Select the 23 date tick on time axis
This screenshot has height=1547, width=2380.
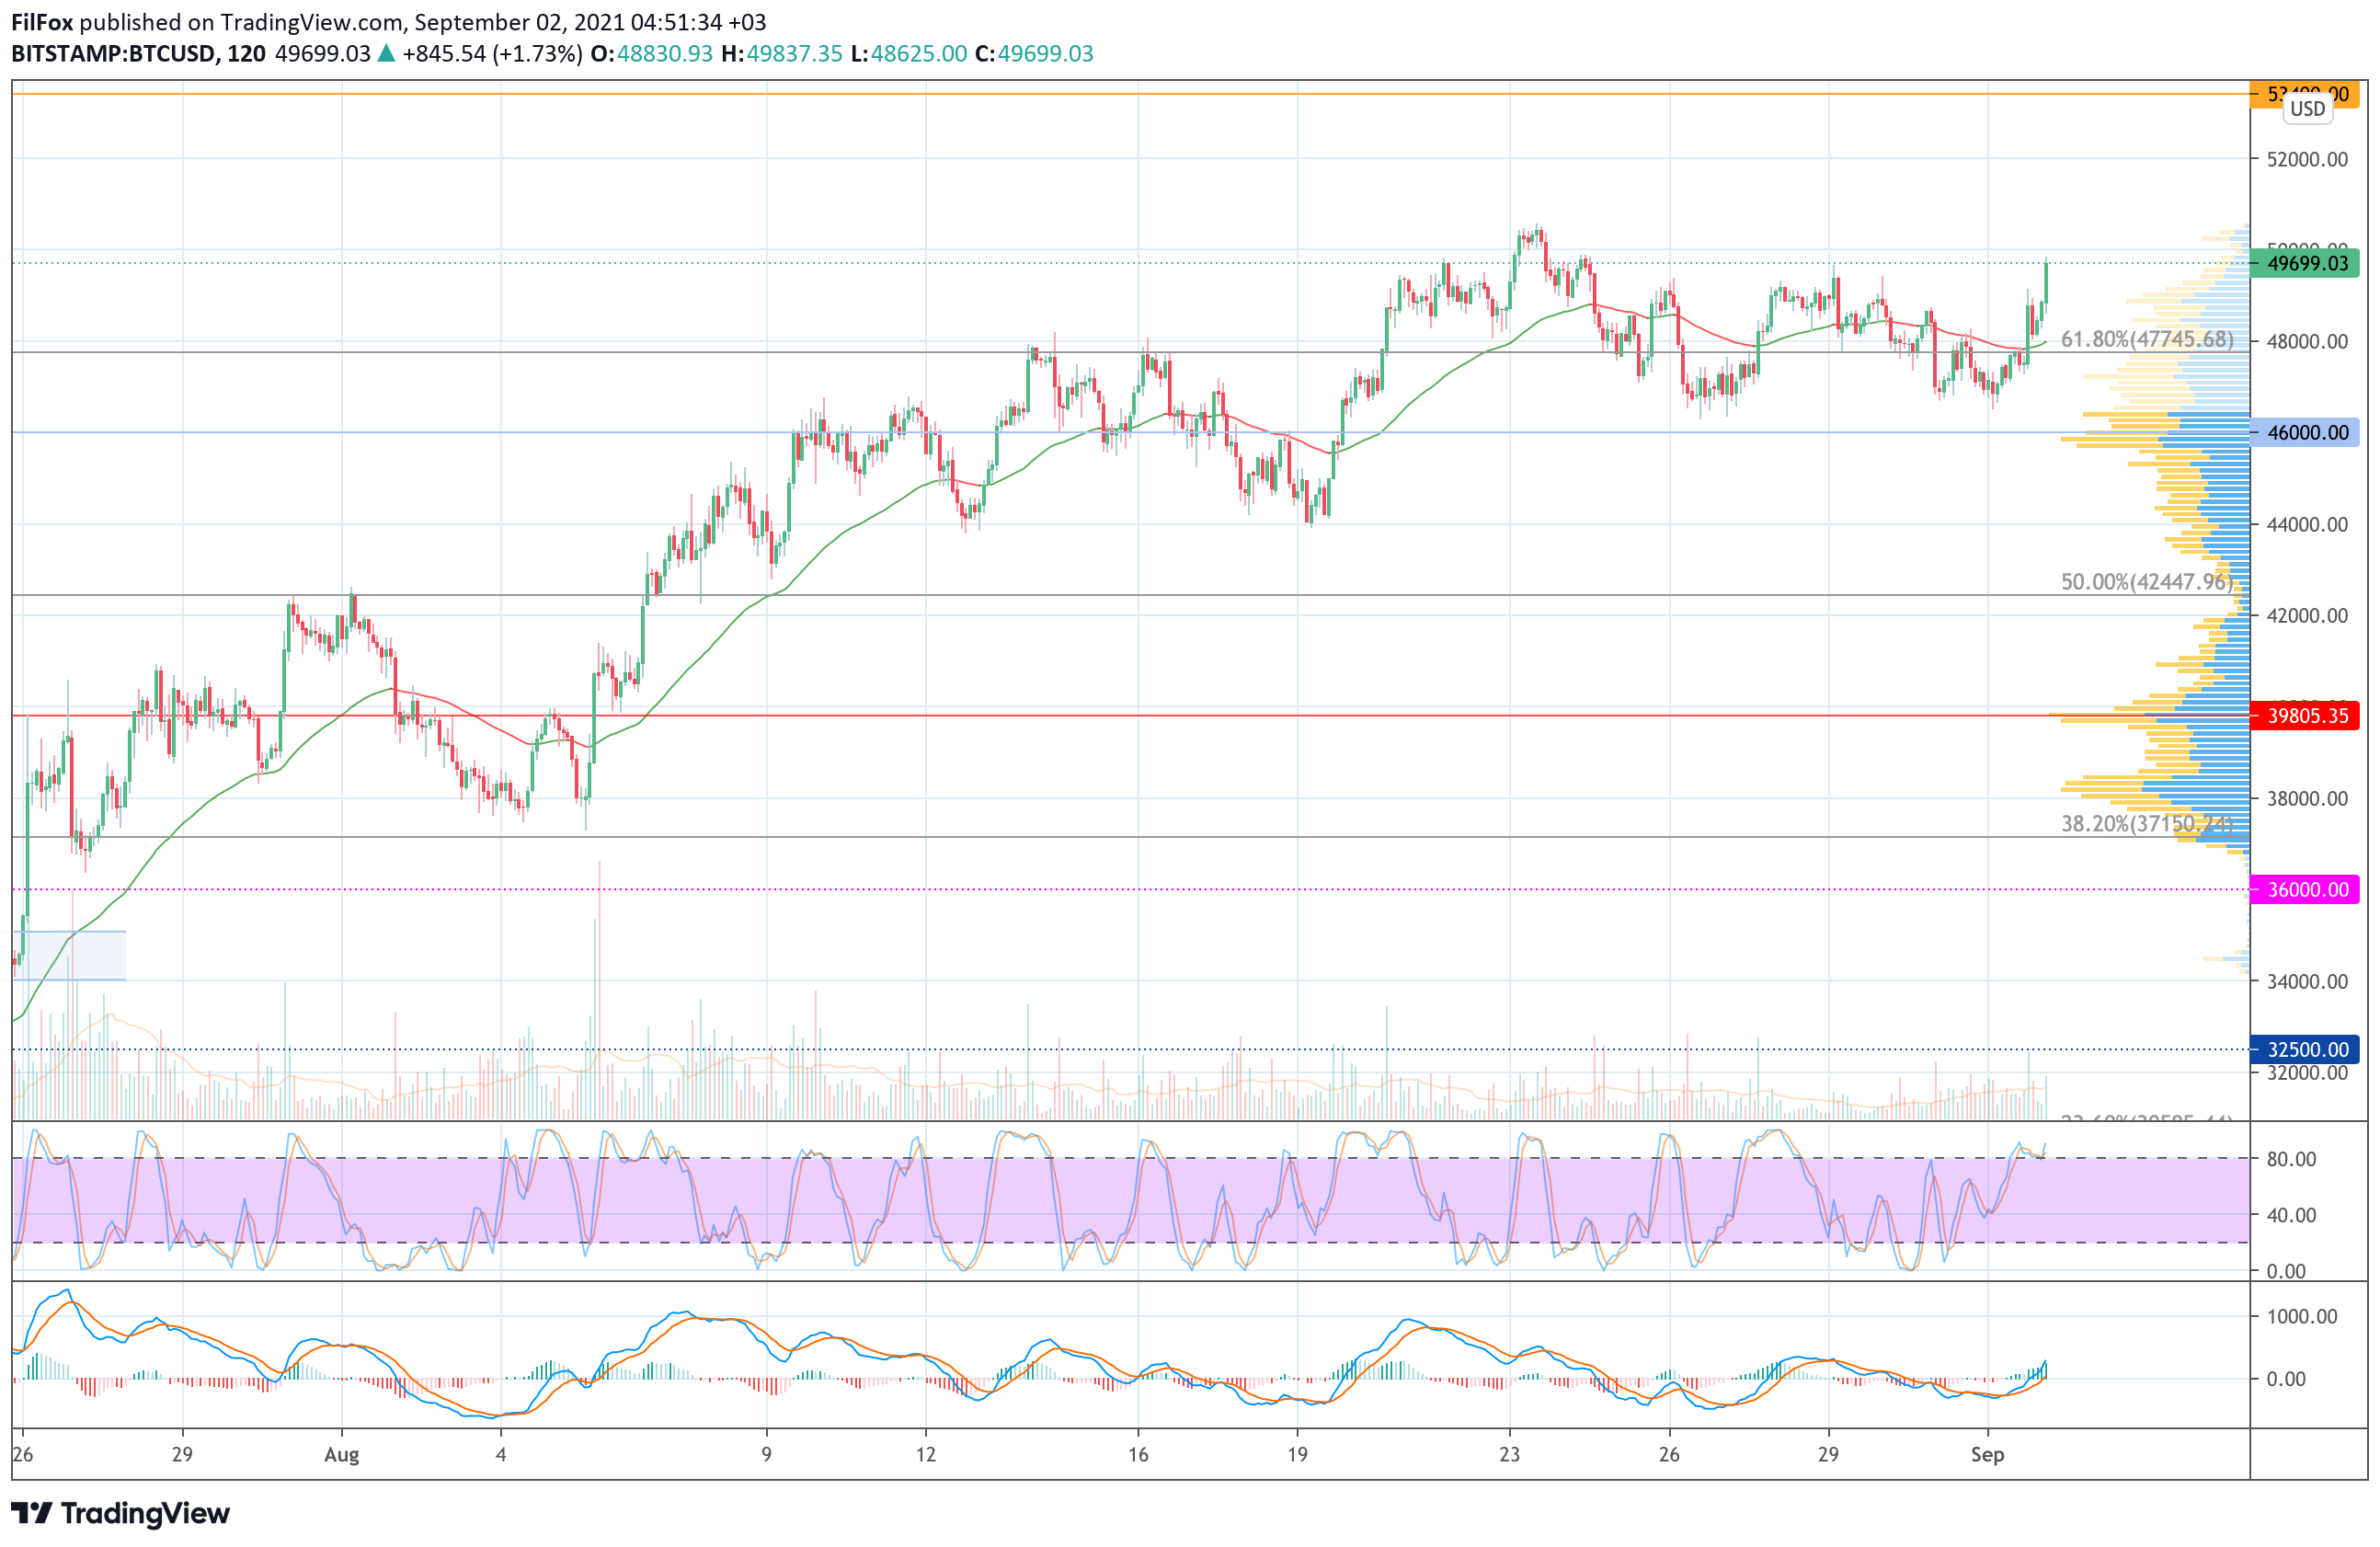[1509, 1454]
